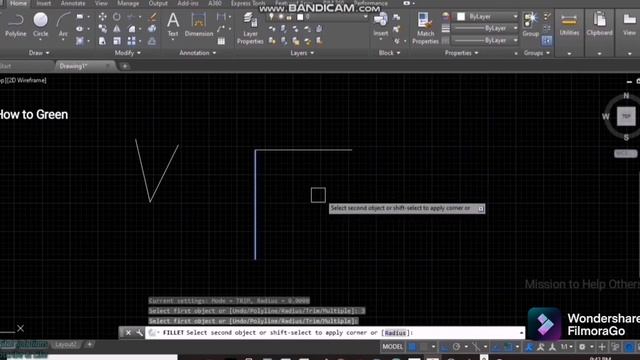Click the Match Properties tool

tap(425, 28)
